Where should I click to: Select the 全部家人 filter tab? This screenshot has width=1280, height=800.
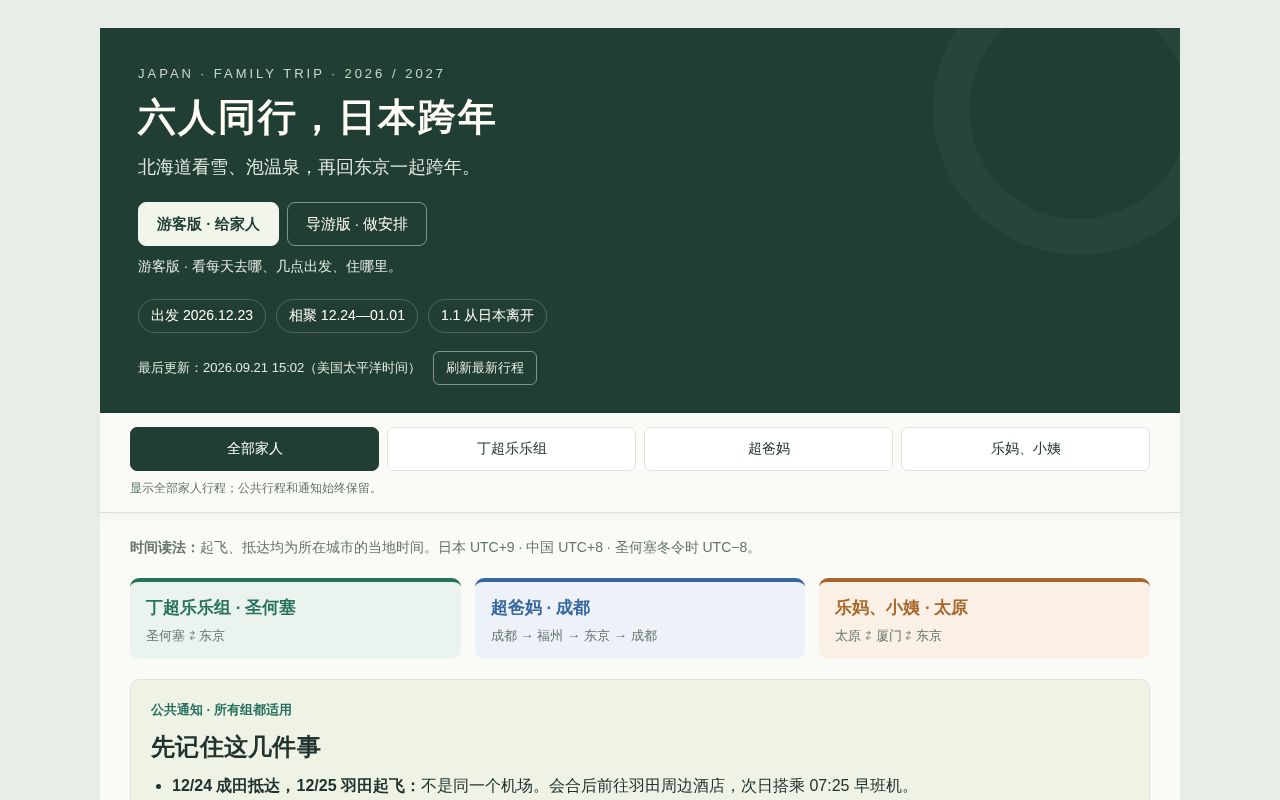(254, 449)
